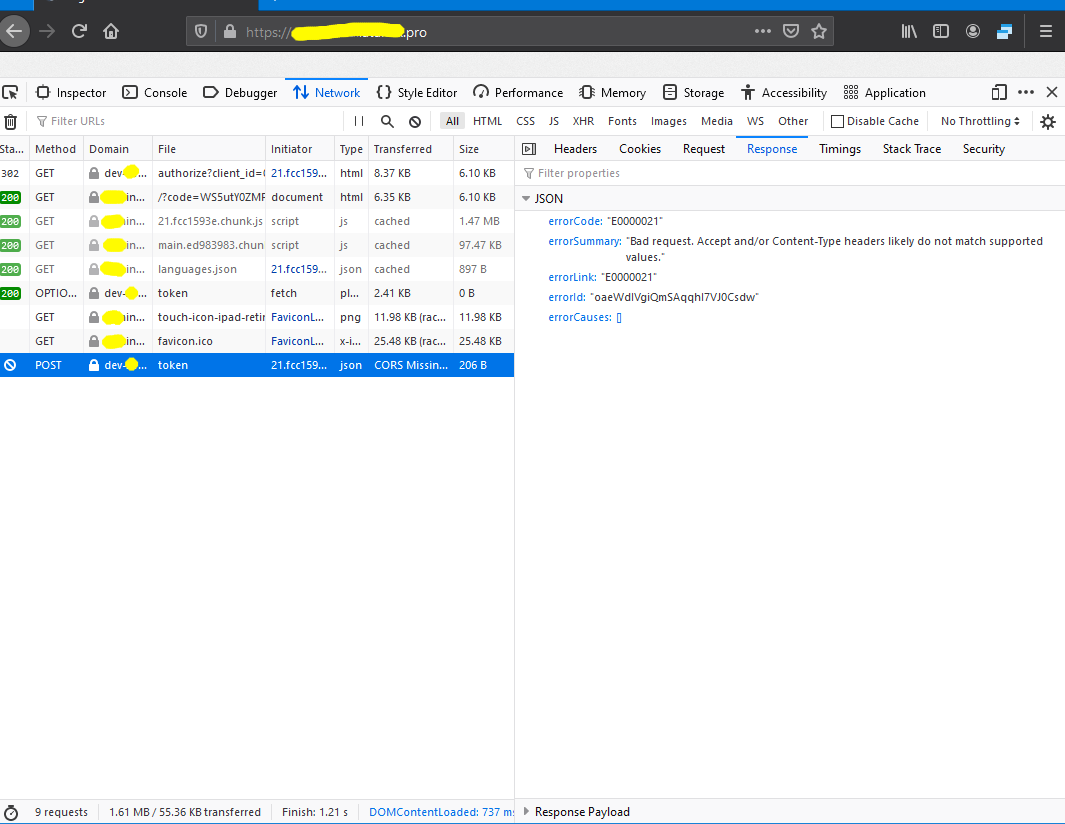The height and width of the screenshot is (824, 1065).
Task: Save page to Pocket
Action: pos(791,31)
